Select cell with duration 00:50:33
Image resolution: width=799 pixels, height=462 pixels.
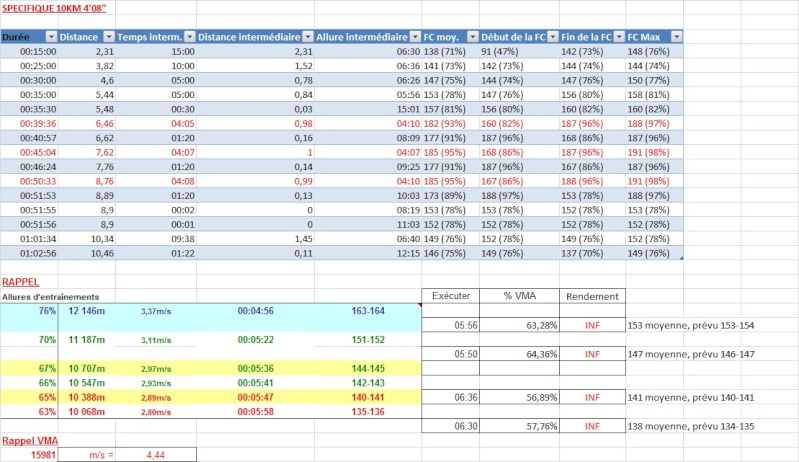(30, 181)
